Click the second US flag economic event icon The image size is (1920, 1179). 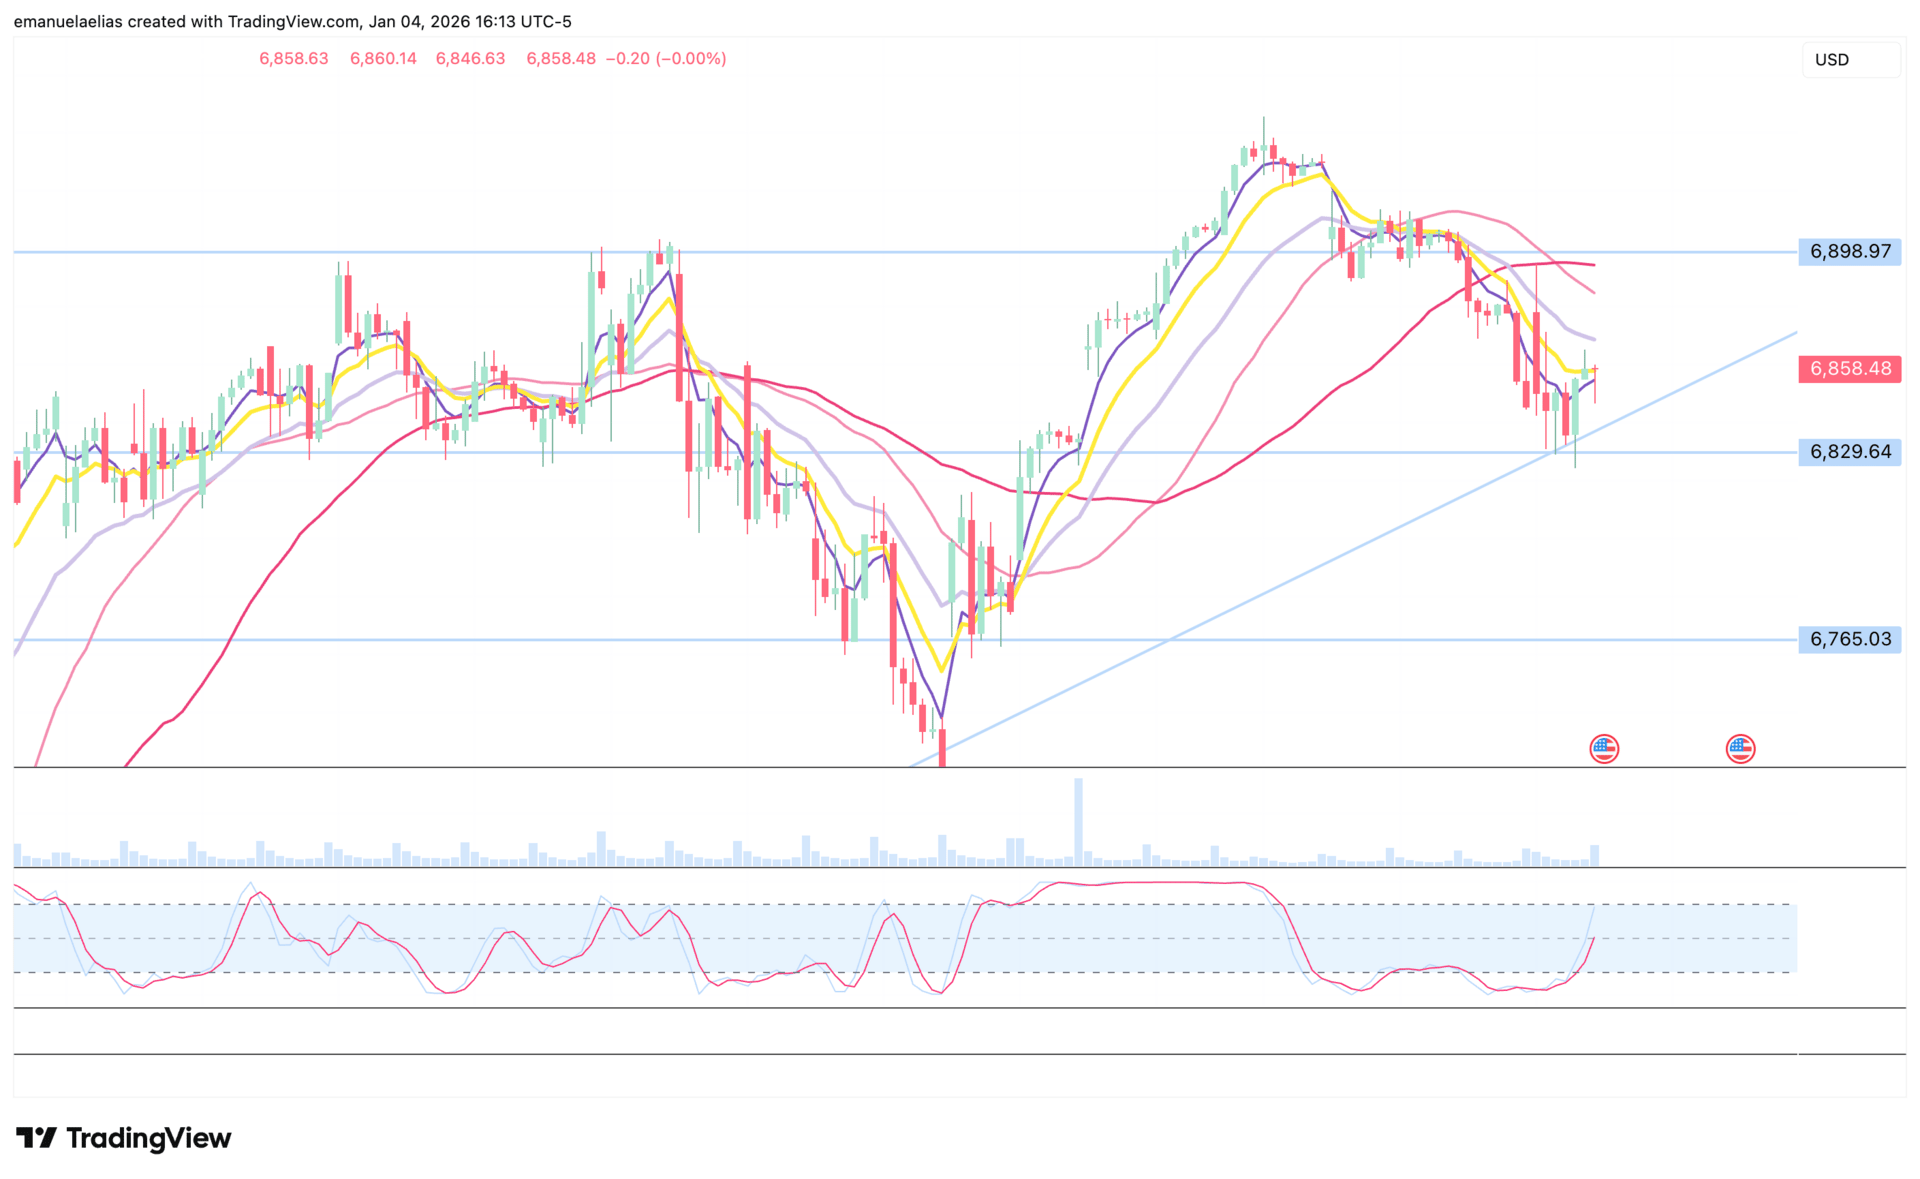(x=1740, y=748)
